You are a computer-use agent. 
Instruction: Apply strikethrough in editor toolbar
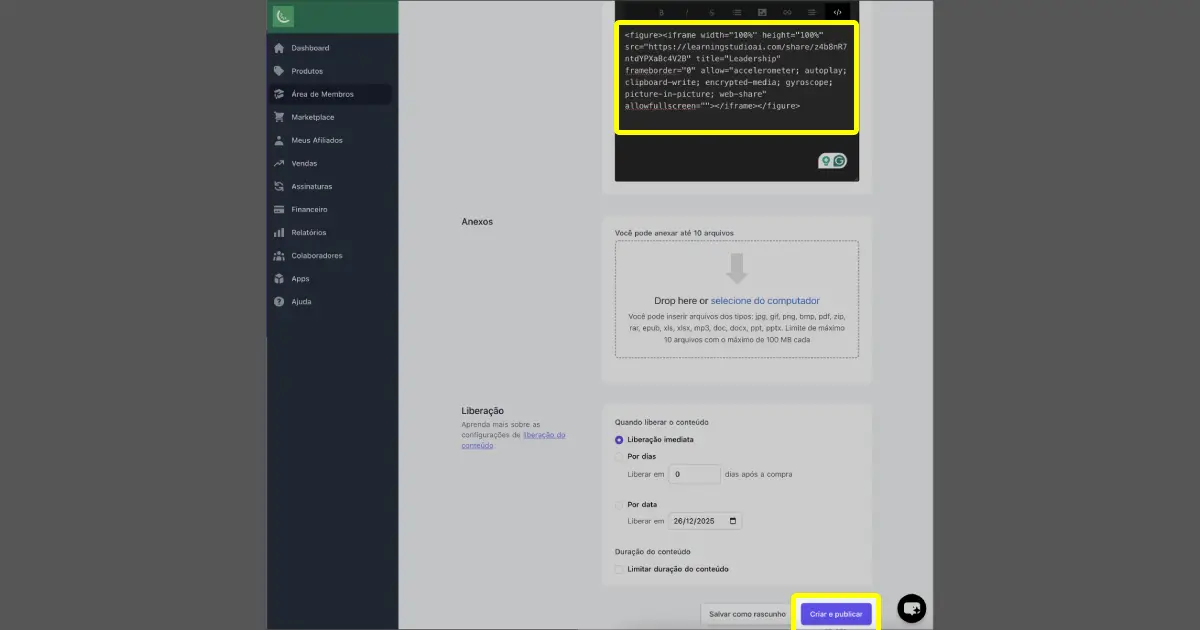coord(711,12)
